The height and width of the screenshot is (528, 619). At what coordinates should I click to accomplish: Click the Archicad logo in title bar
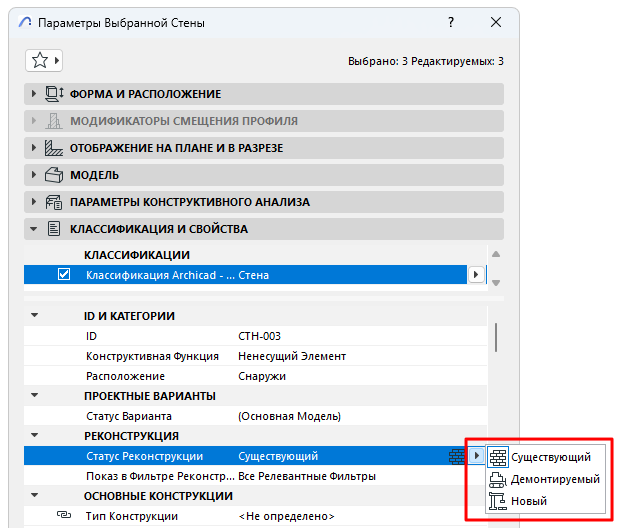pyautogui.click(x=25, y=22)
